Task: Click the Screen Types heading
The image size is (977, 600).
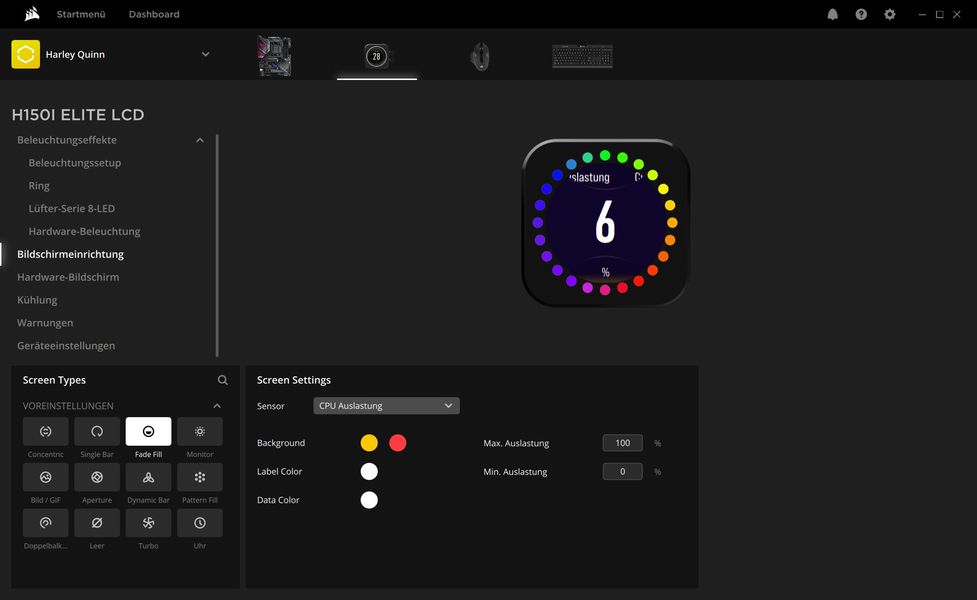Action: click(x=54, y=380)
